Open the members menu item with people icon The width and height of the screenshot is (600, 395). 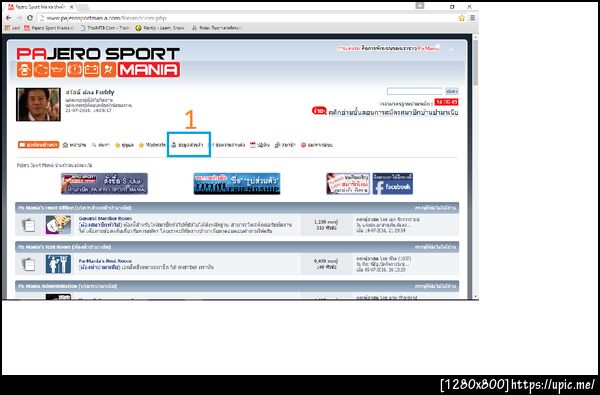click(285, 145)
